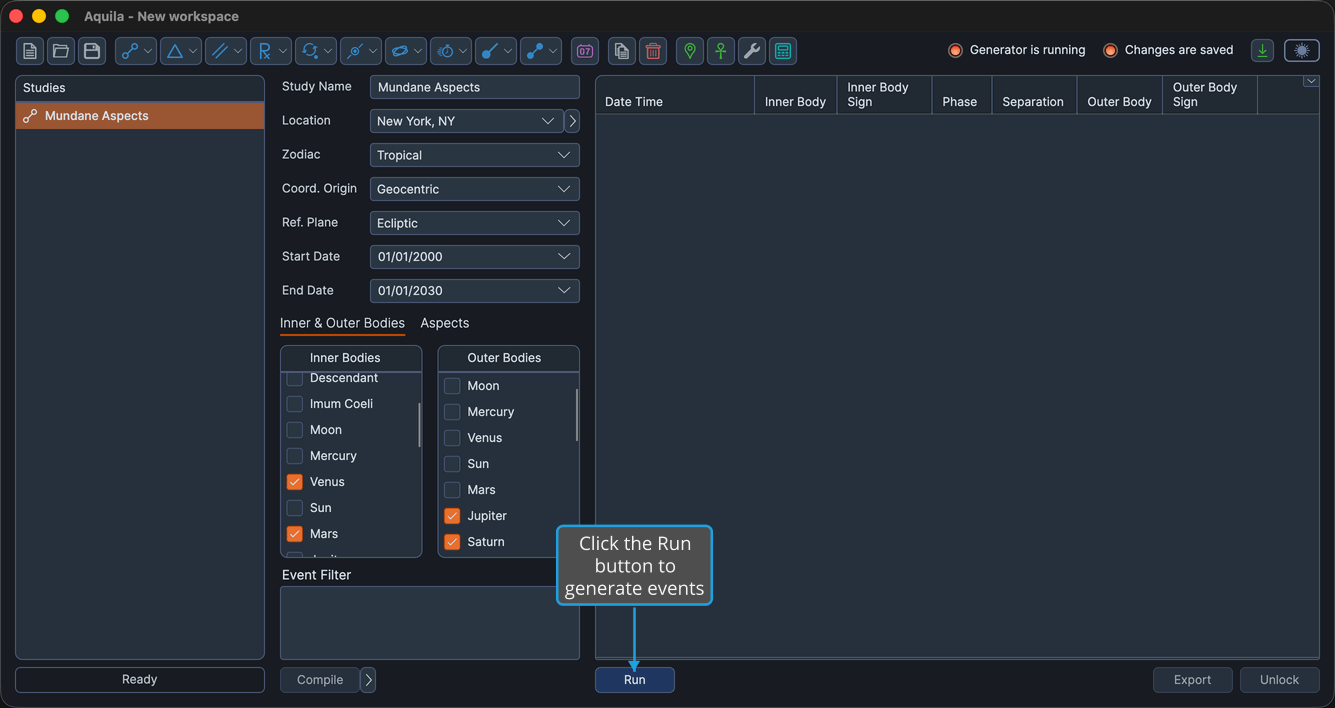Open the Zodiac dropdown set to Tropical
The image size is (1335, 708).
click(474, 155)
